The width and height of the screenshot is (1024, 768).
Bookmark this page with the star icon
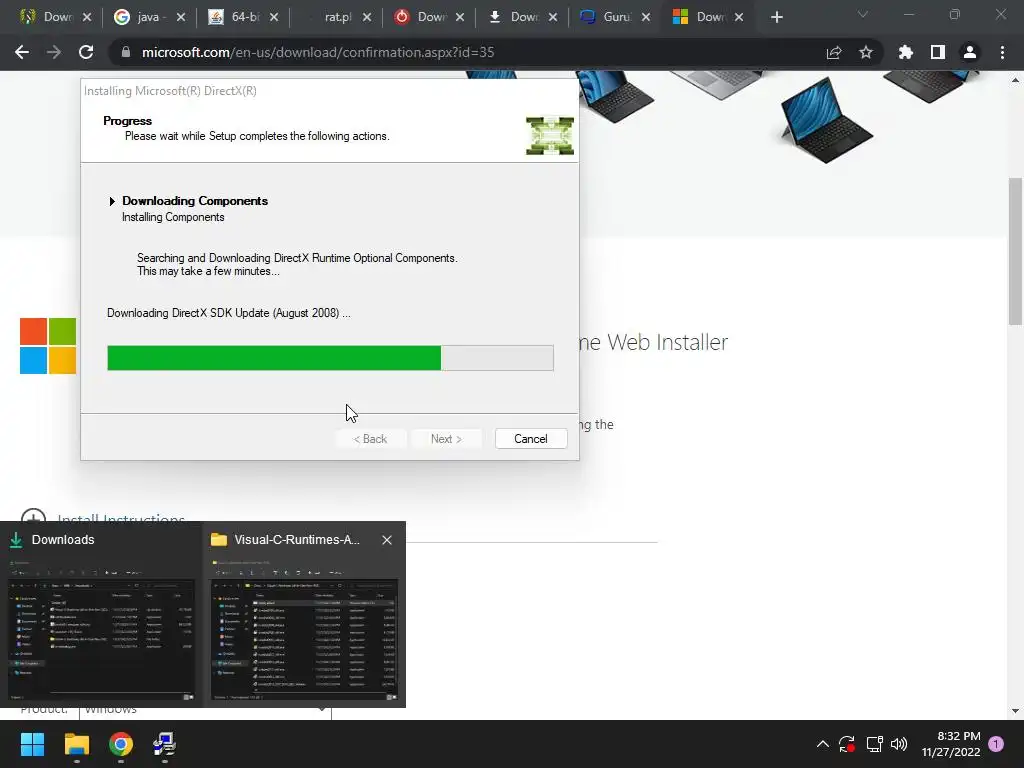[x=866, y=52]
